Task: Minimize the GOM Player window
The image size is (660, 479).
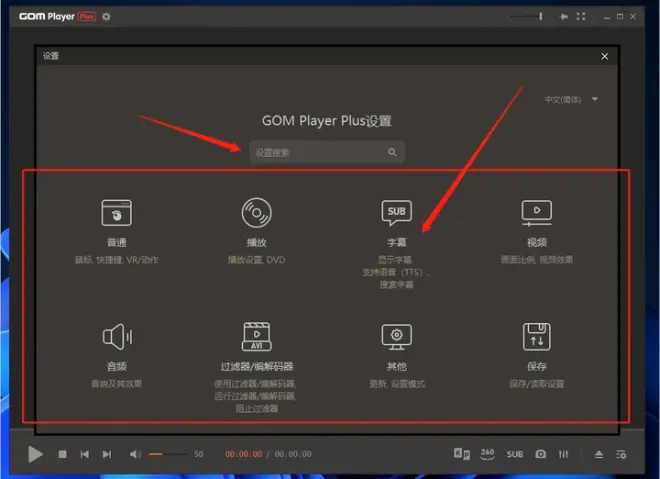Action: 607,17
